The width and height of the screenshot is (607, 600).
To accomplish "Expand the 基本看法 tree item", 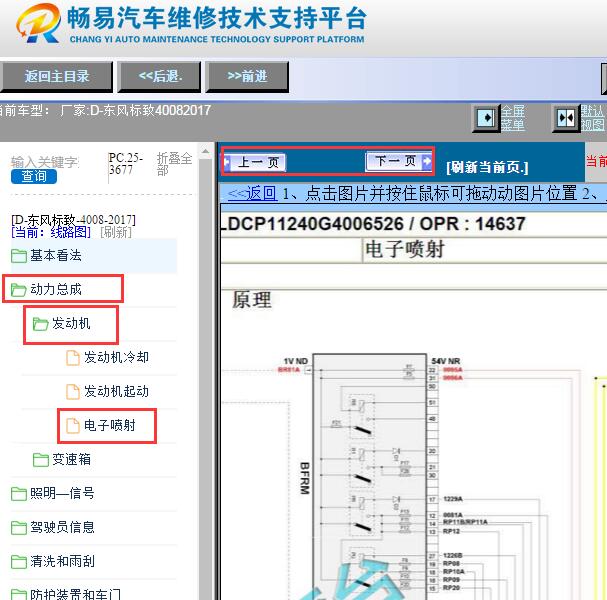I will coord(56,255).
